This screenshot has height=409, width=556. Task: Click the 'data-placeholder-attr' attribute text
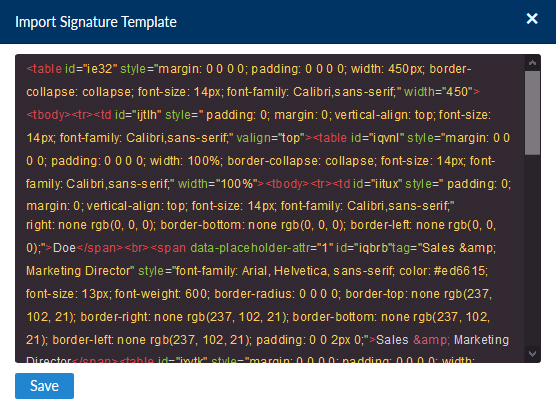point(251,248)
